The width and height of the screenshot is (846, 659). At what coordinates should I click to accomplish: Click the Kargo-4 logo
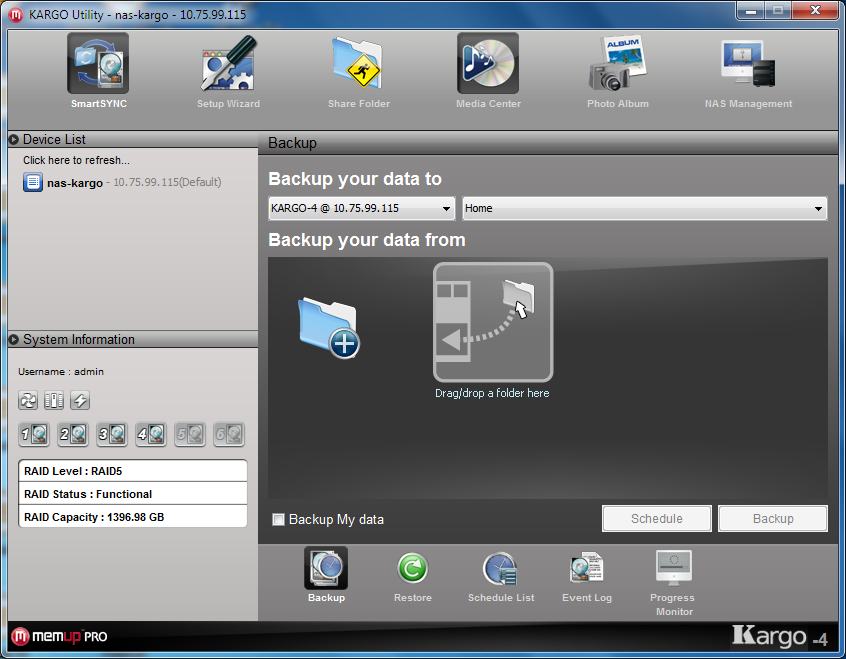(x=780, y=636)
